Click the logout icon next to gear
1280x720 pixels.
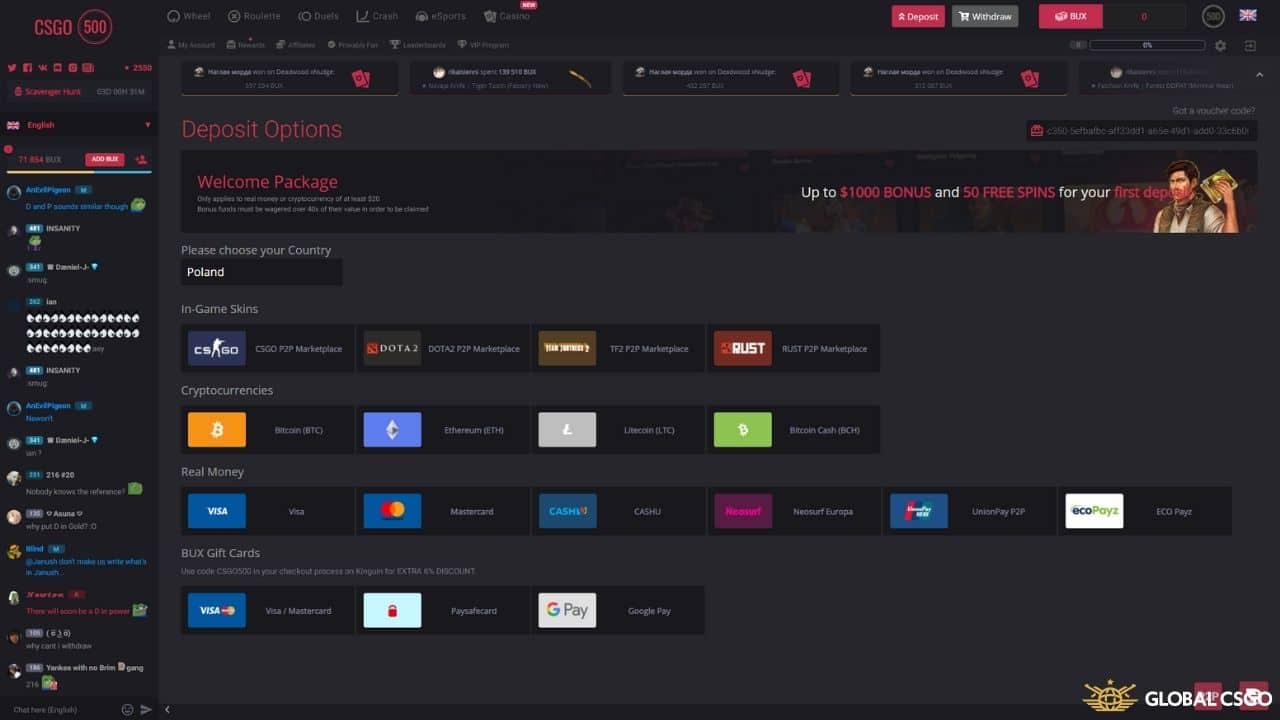coord(1250,45)
